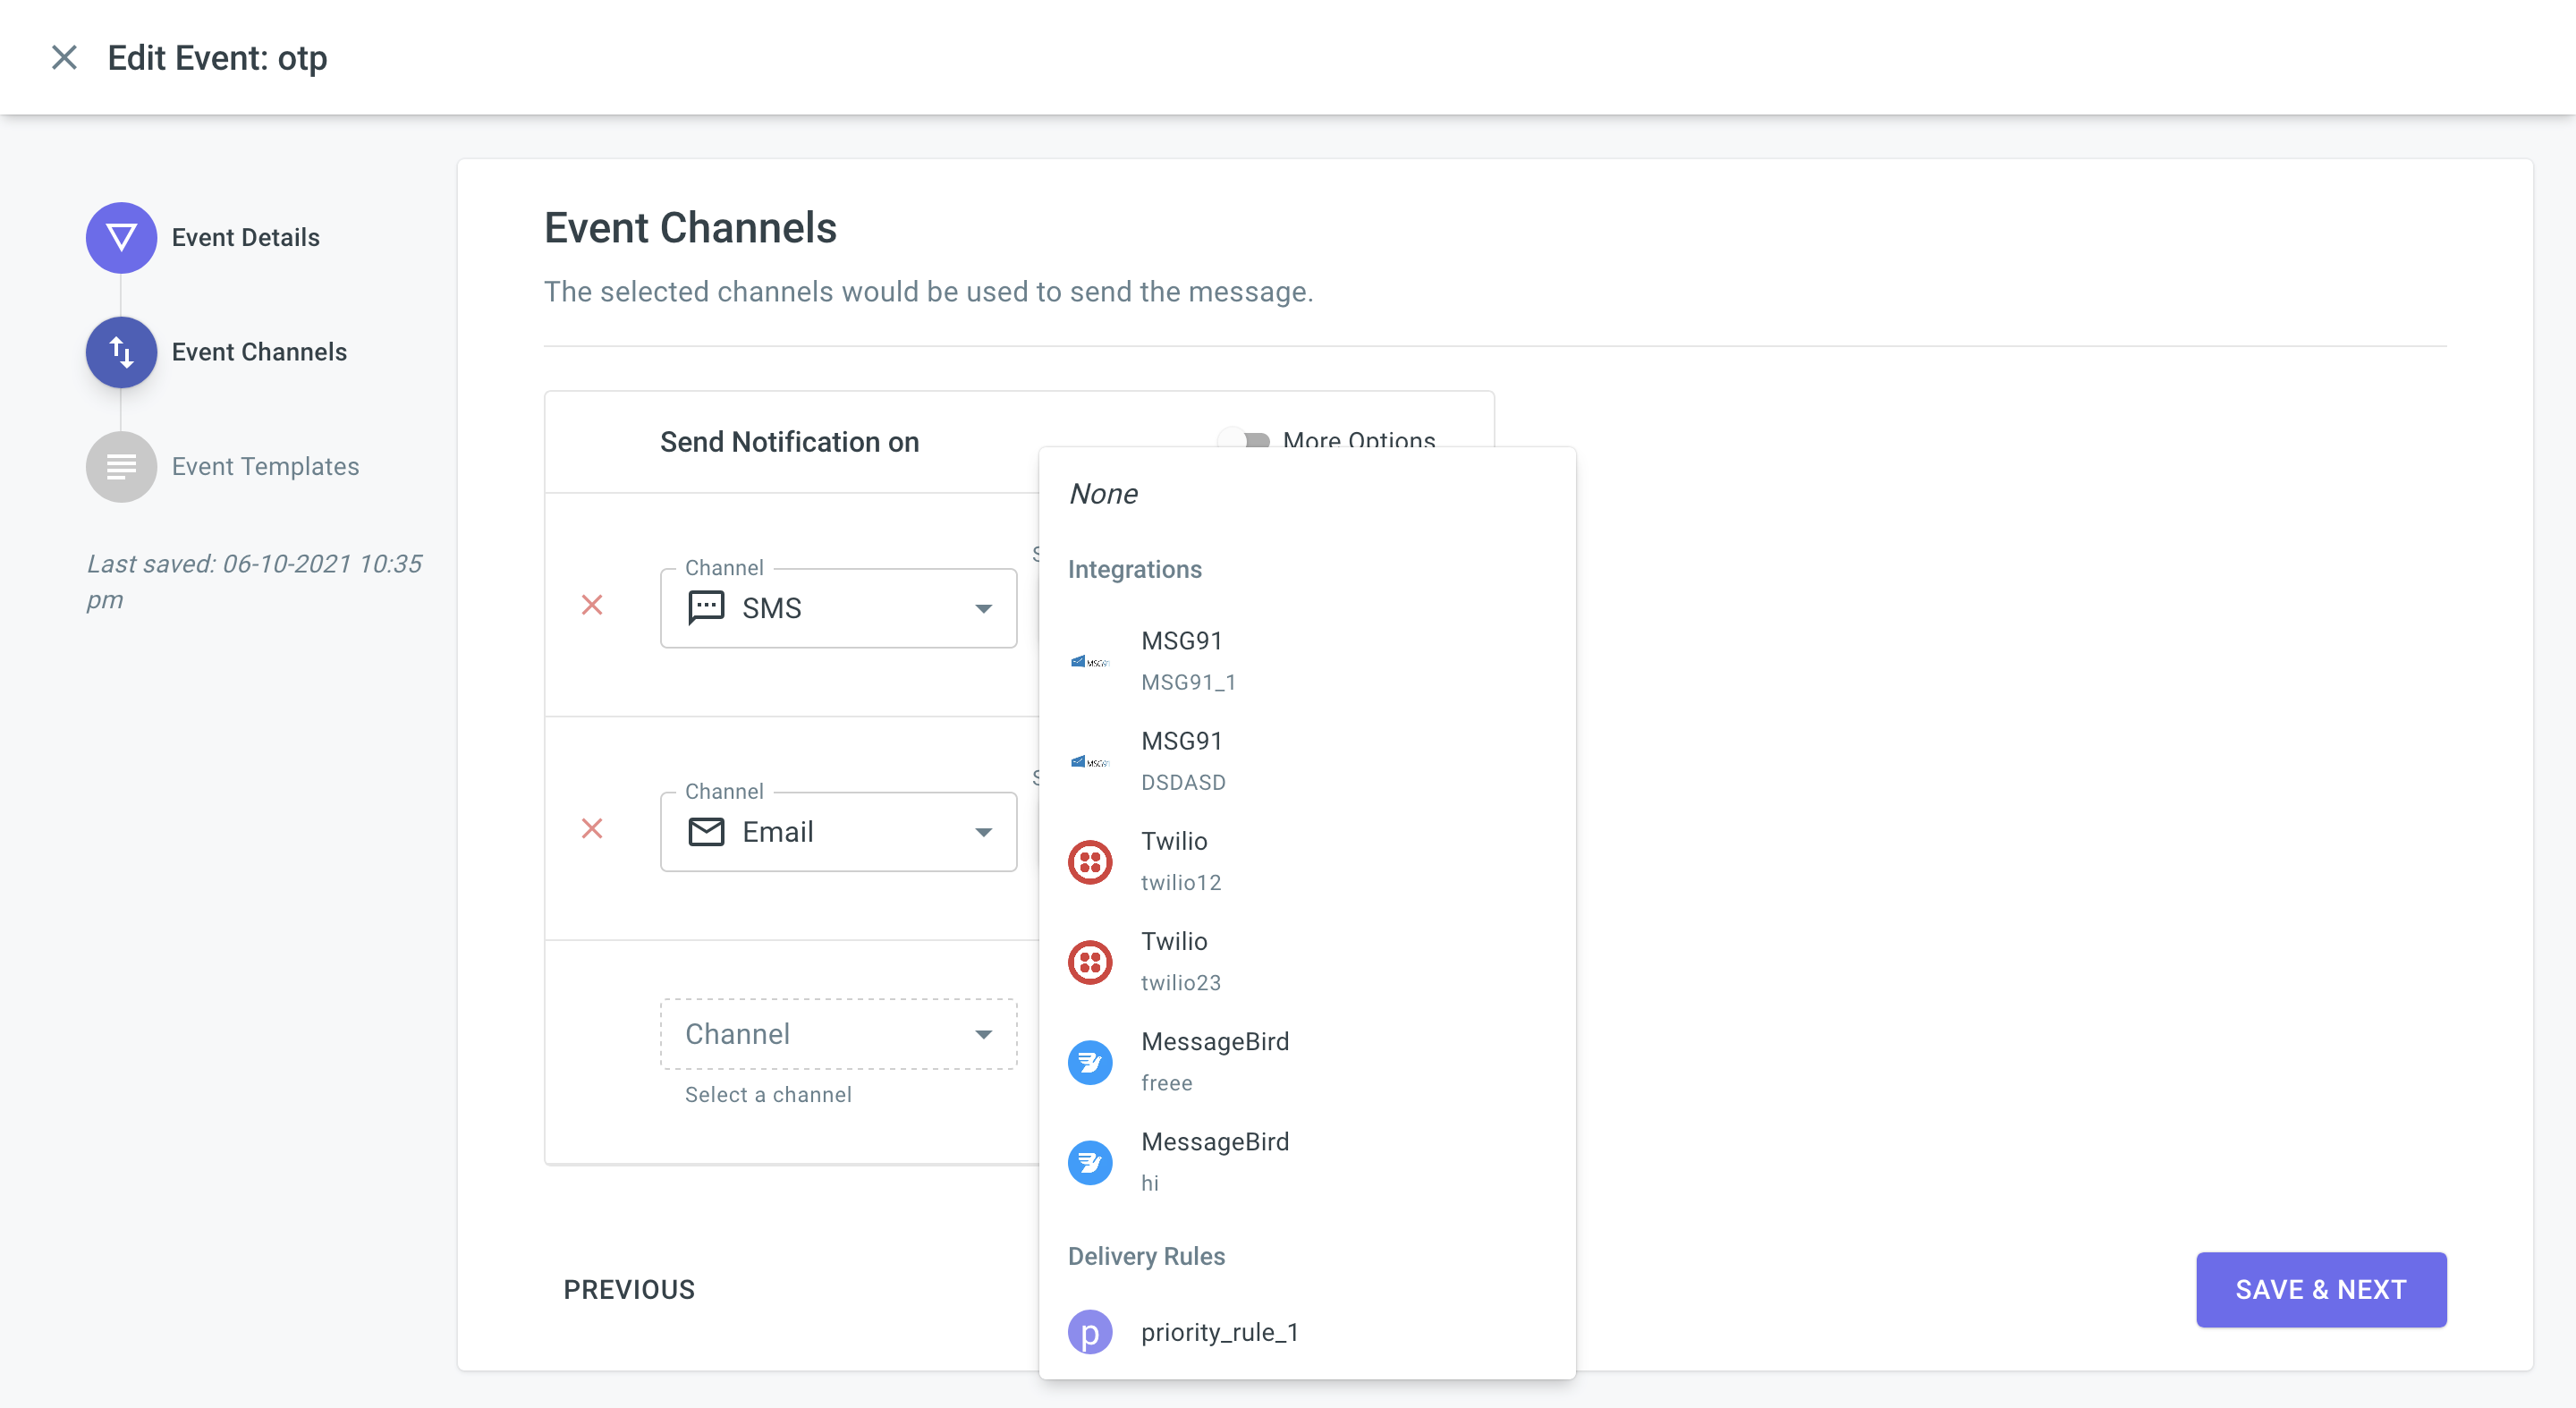Click the Event Details step icon

121,238
